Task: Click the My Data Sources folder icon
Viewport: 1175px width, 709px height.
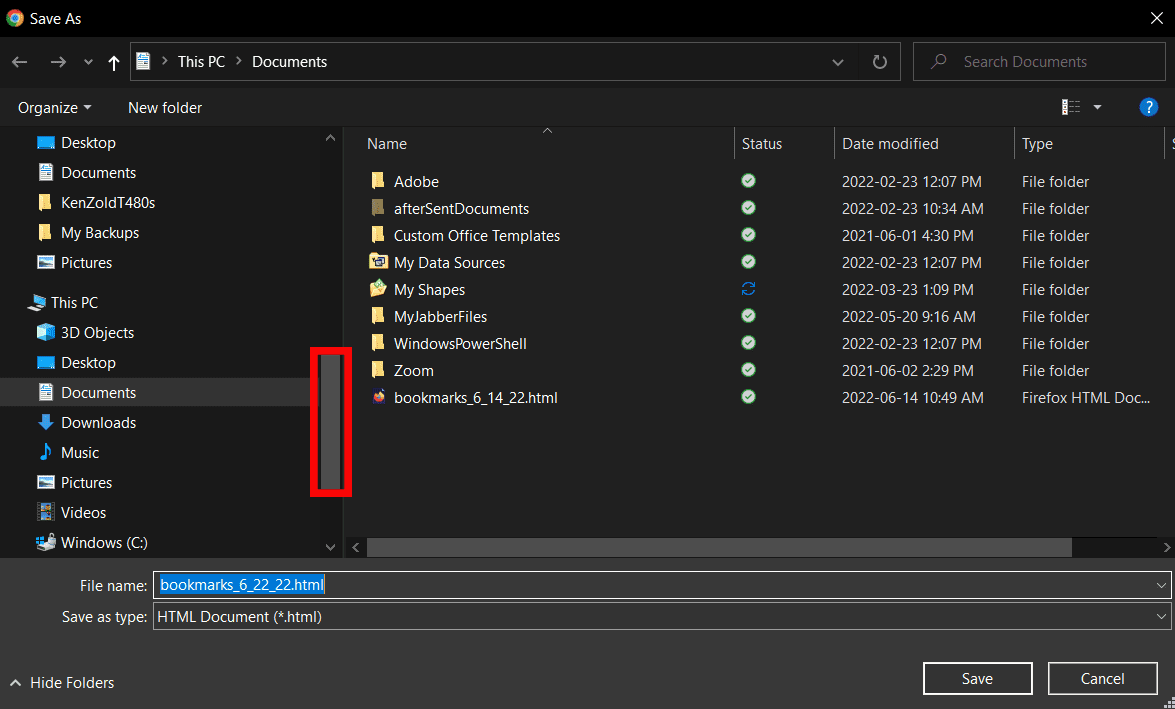Action: (x=378, y=262)
